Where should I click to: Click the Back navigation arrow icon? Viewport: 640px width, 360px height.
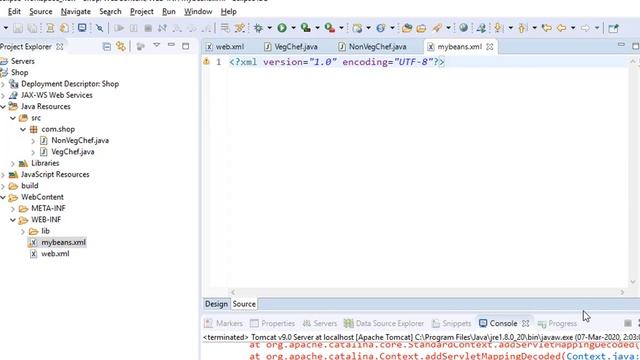(562, 28)
